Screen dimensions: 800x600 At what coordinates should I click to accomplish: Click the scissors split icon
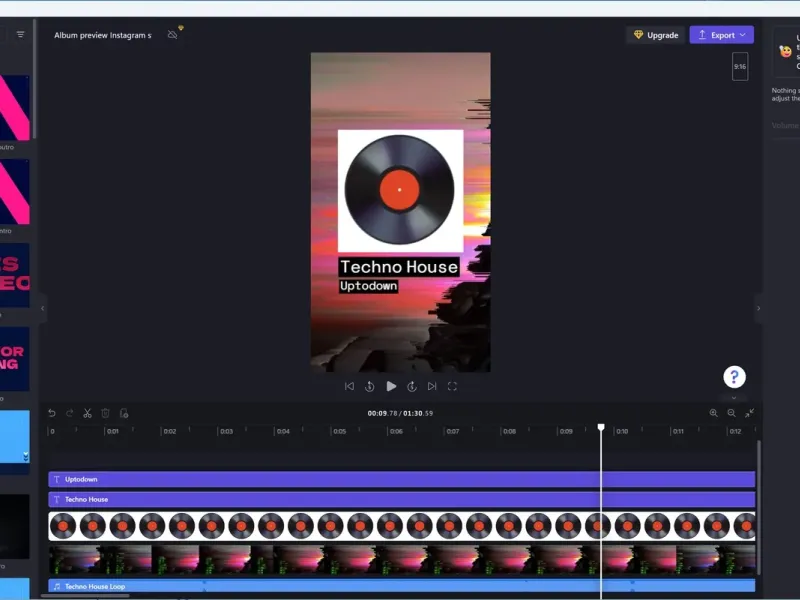[87, 413]
